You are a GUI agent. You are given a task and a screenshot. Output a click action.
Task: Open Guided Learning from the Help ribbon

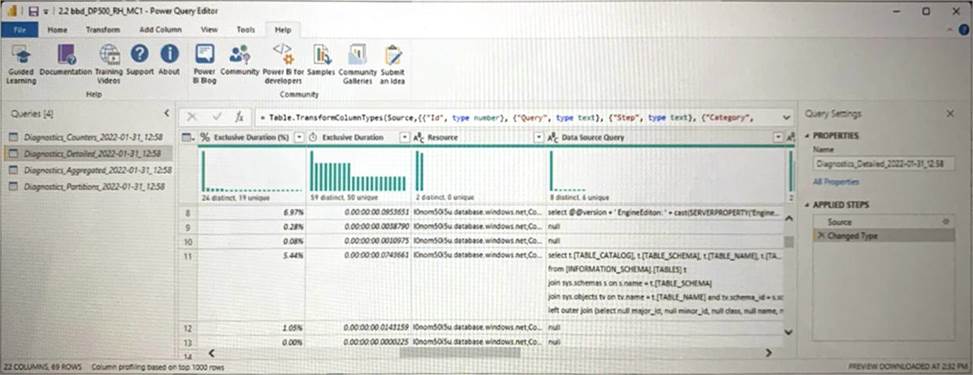point(20,64)
